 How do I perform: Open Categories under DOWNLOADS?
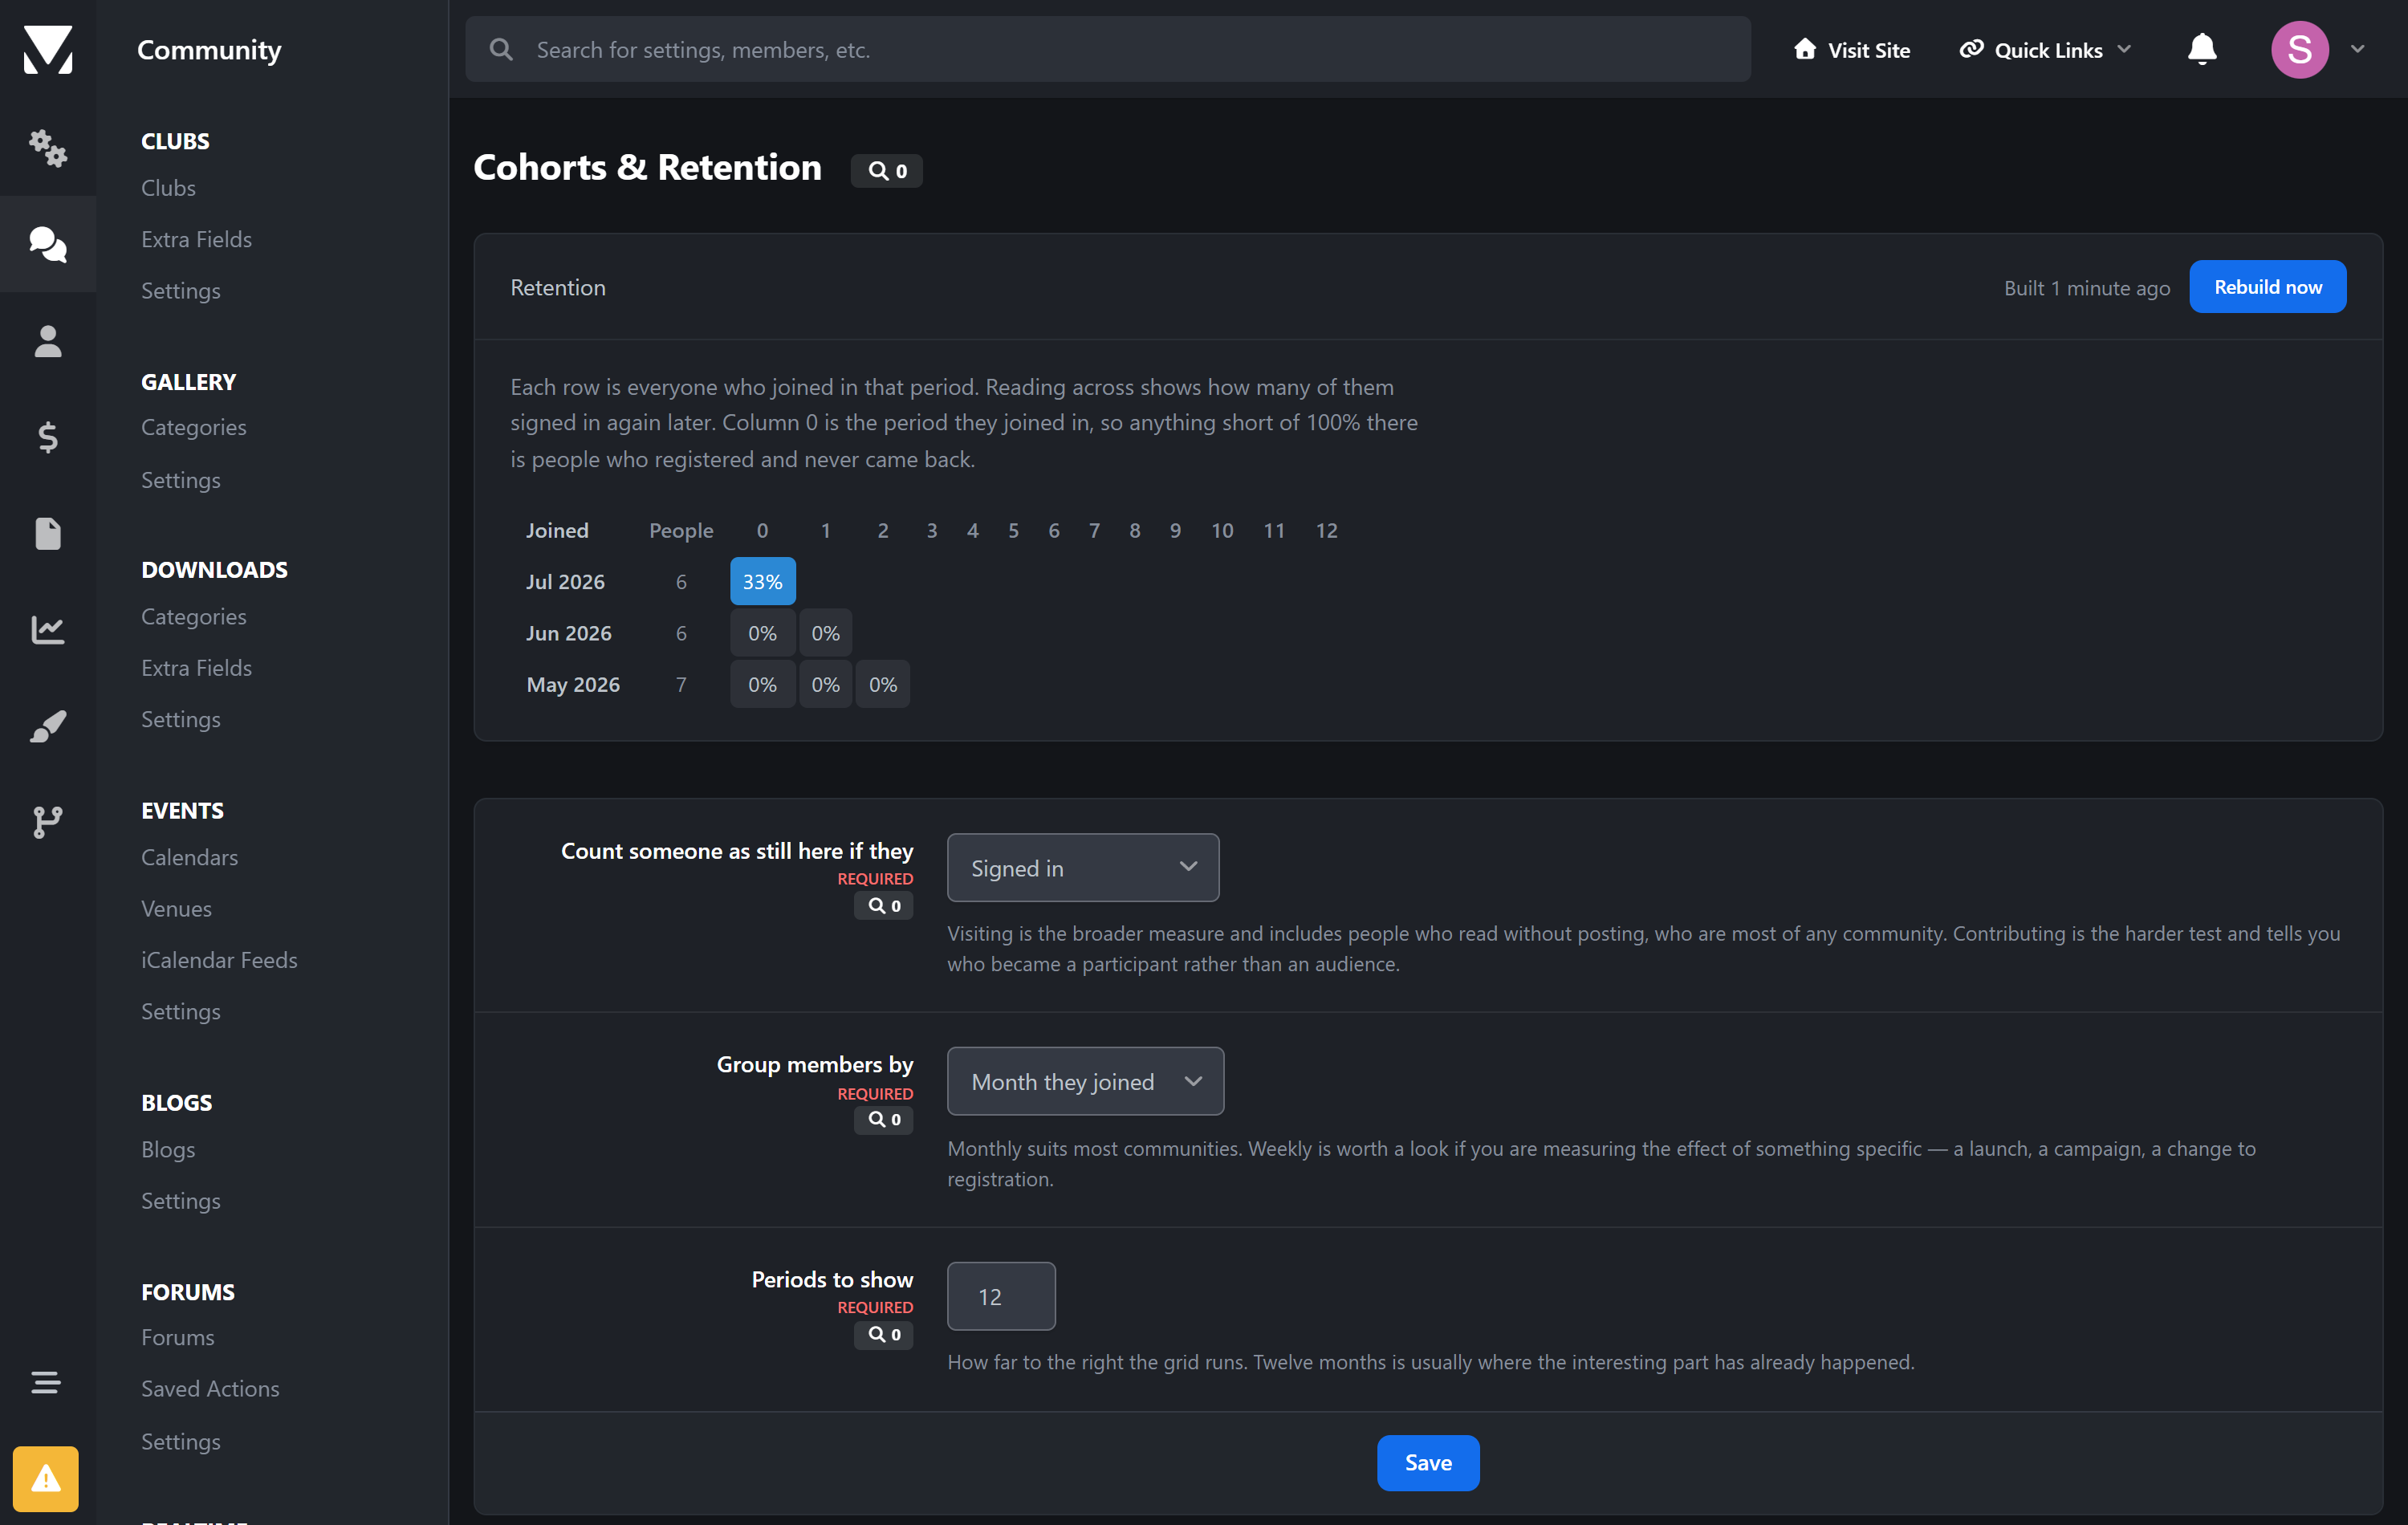[193, 617]
